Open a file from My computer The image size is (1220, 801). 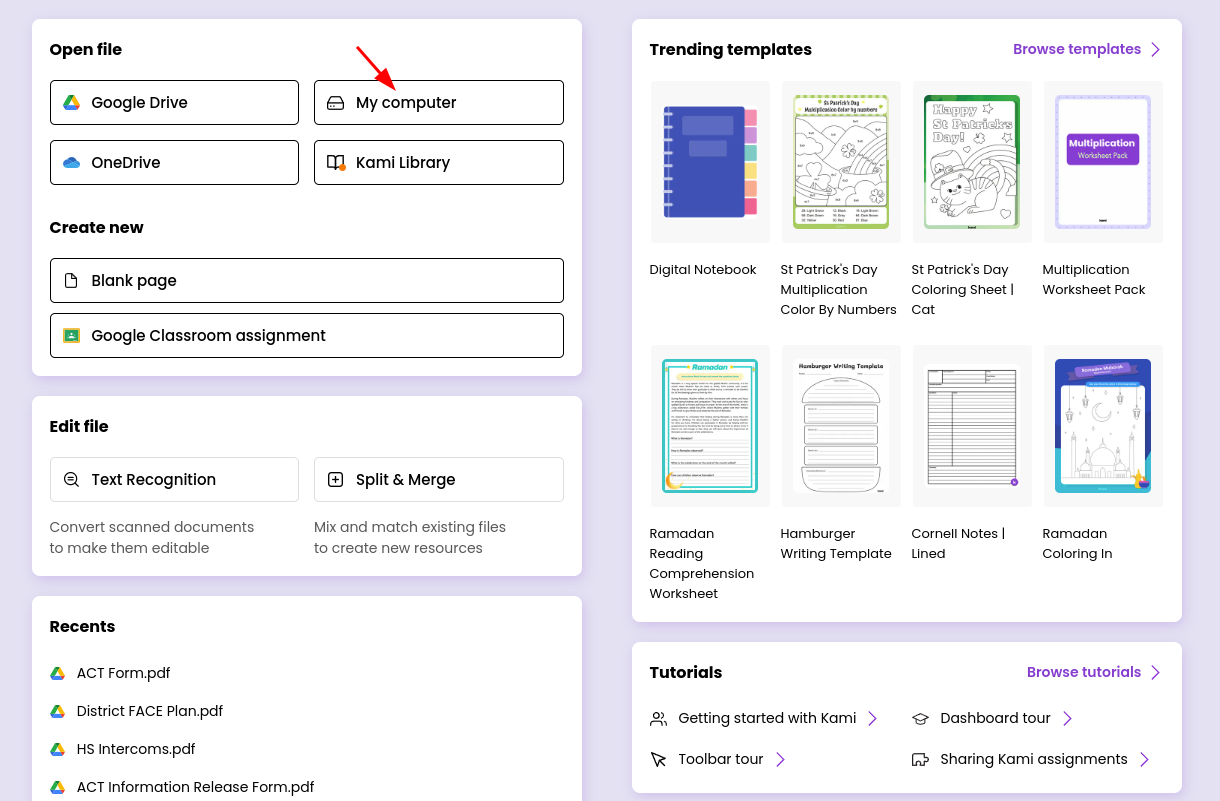[x=439, y=103]
